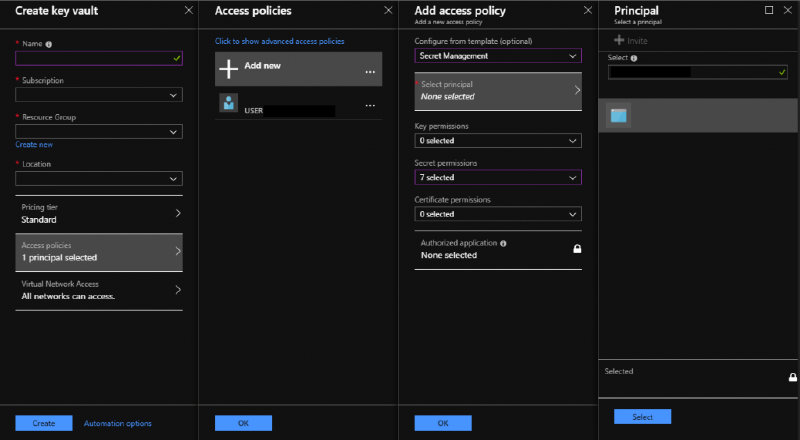Image resolution: width=800 pixels, height=440 pixels.
Task: Click the chevron on Virtual Network Access row
Action: (178, 289)
